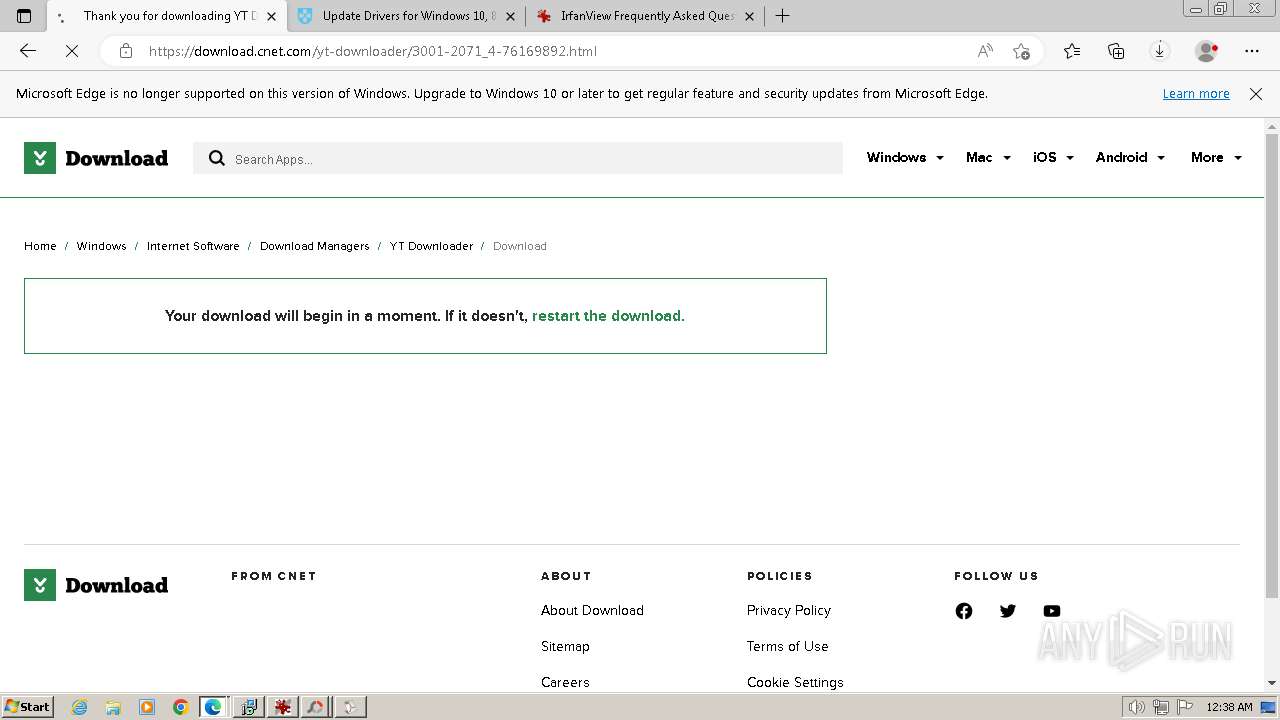Open the Facebook follow icon

pyautogui.click(x=964, y=611)
